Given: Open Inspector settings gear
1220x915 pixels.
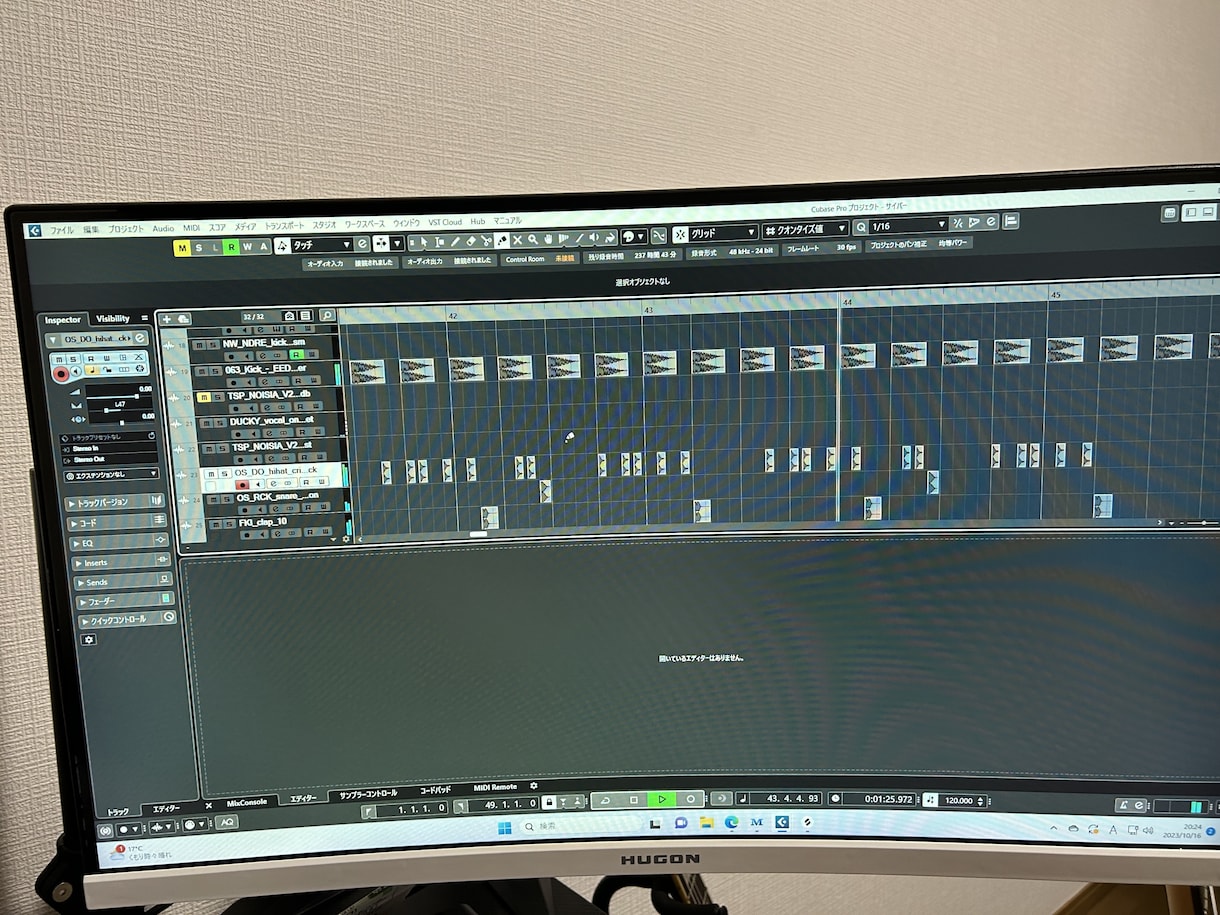Looking at the screenshot, I should pos(89,639).
